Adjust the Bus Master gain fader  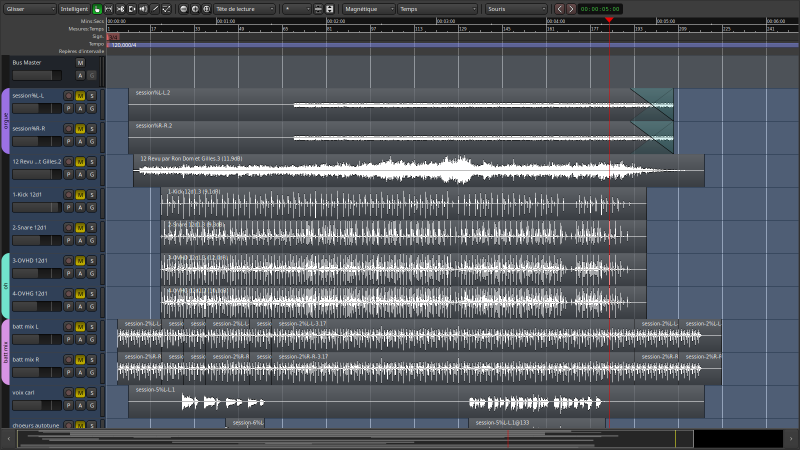[x=37, y=76]
